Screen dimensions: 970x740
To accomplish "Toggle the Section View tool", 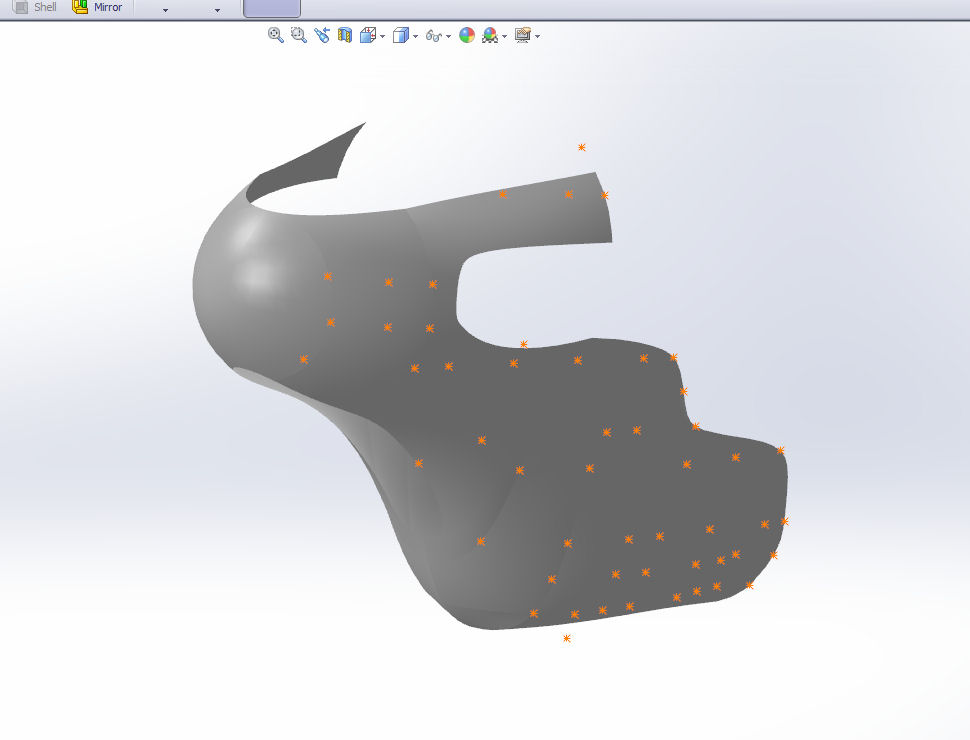I will (x=344, y=35).
